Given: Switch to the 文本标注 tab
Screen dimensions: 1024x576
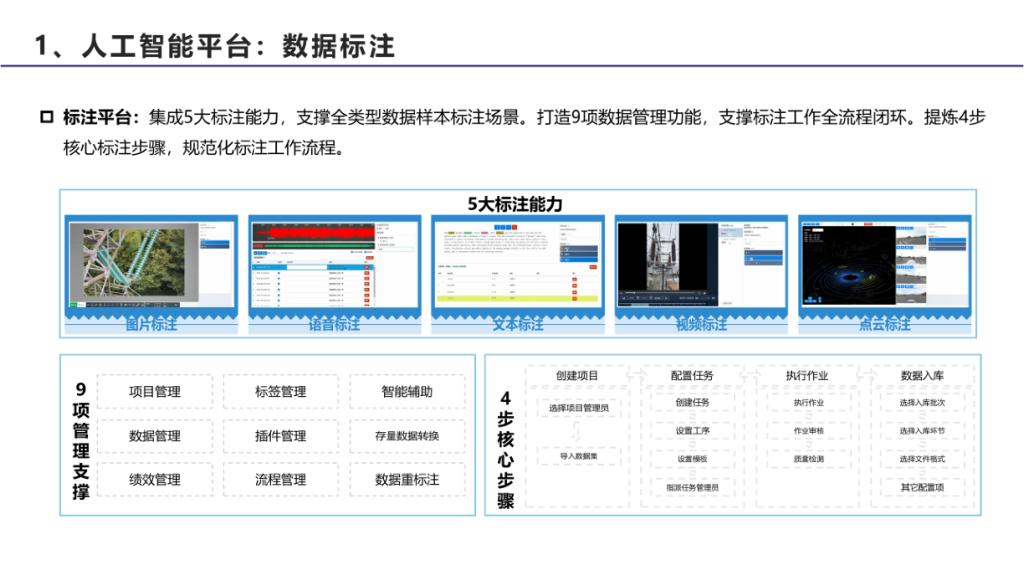Looking at the screenshot, I should click(517, 323).
